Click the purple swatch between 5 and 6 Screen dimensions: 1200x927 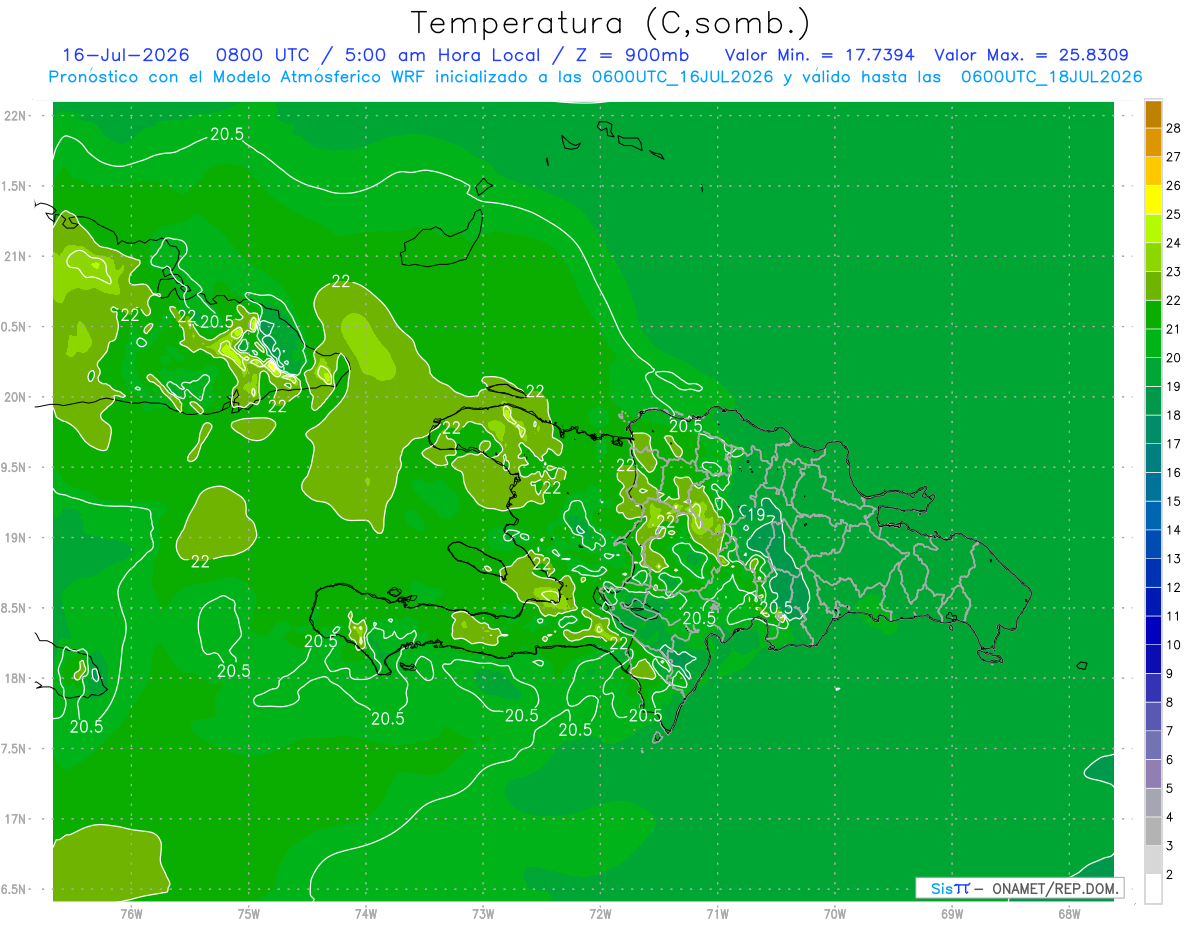1153,774
